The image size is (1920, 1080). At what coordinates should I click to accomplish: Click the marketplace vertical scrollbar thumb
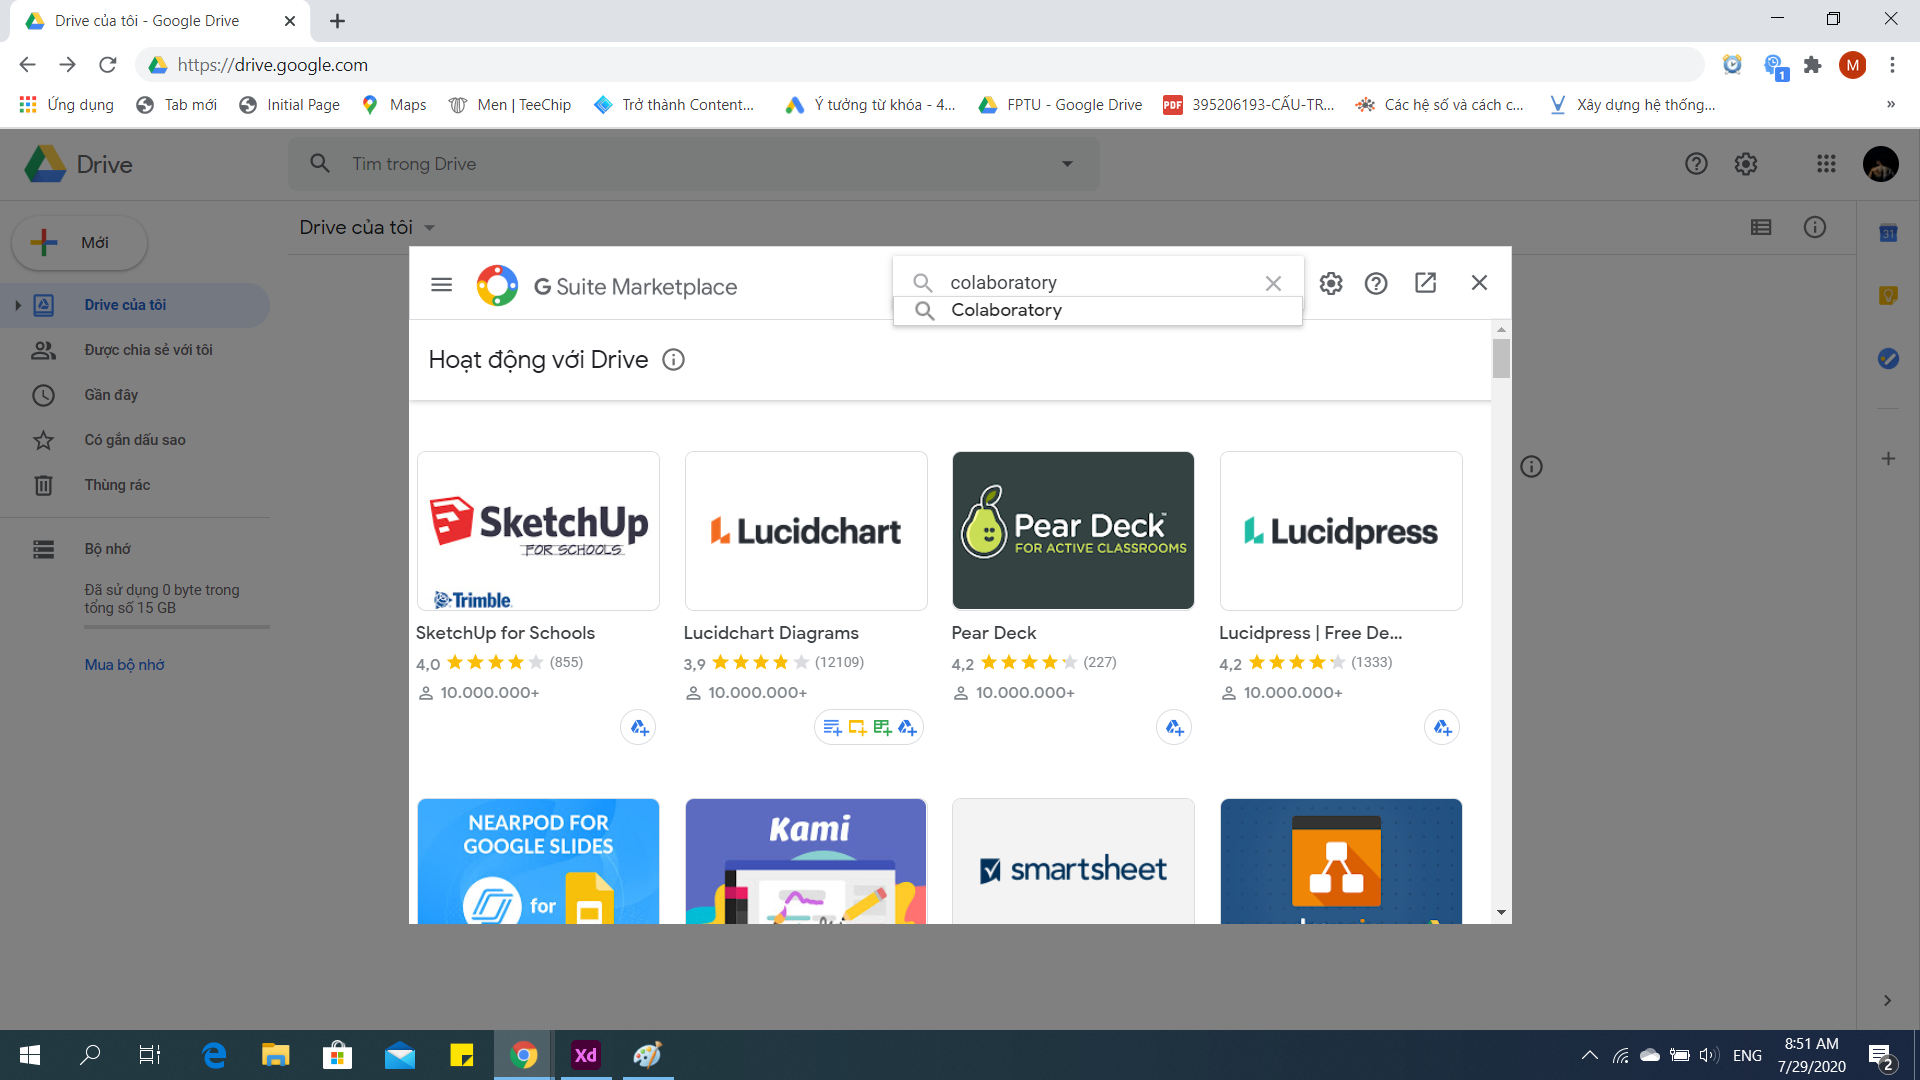(x=1501, y=358)
